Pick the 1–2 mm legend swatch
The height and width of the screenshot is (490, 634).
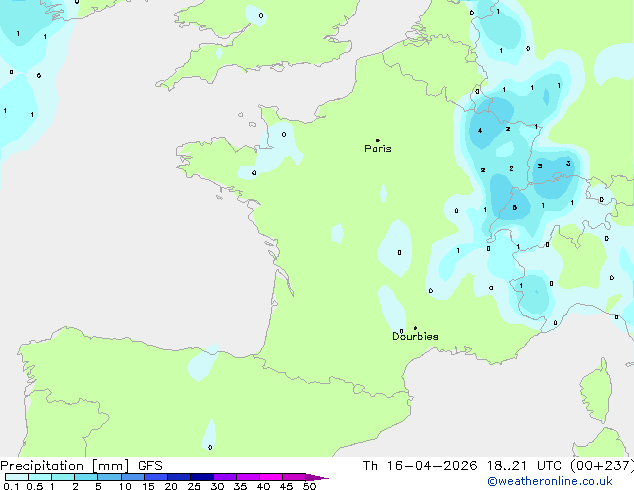pos(63,477)
